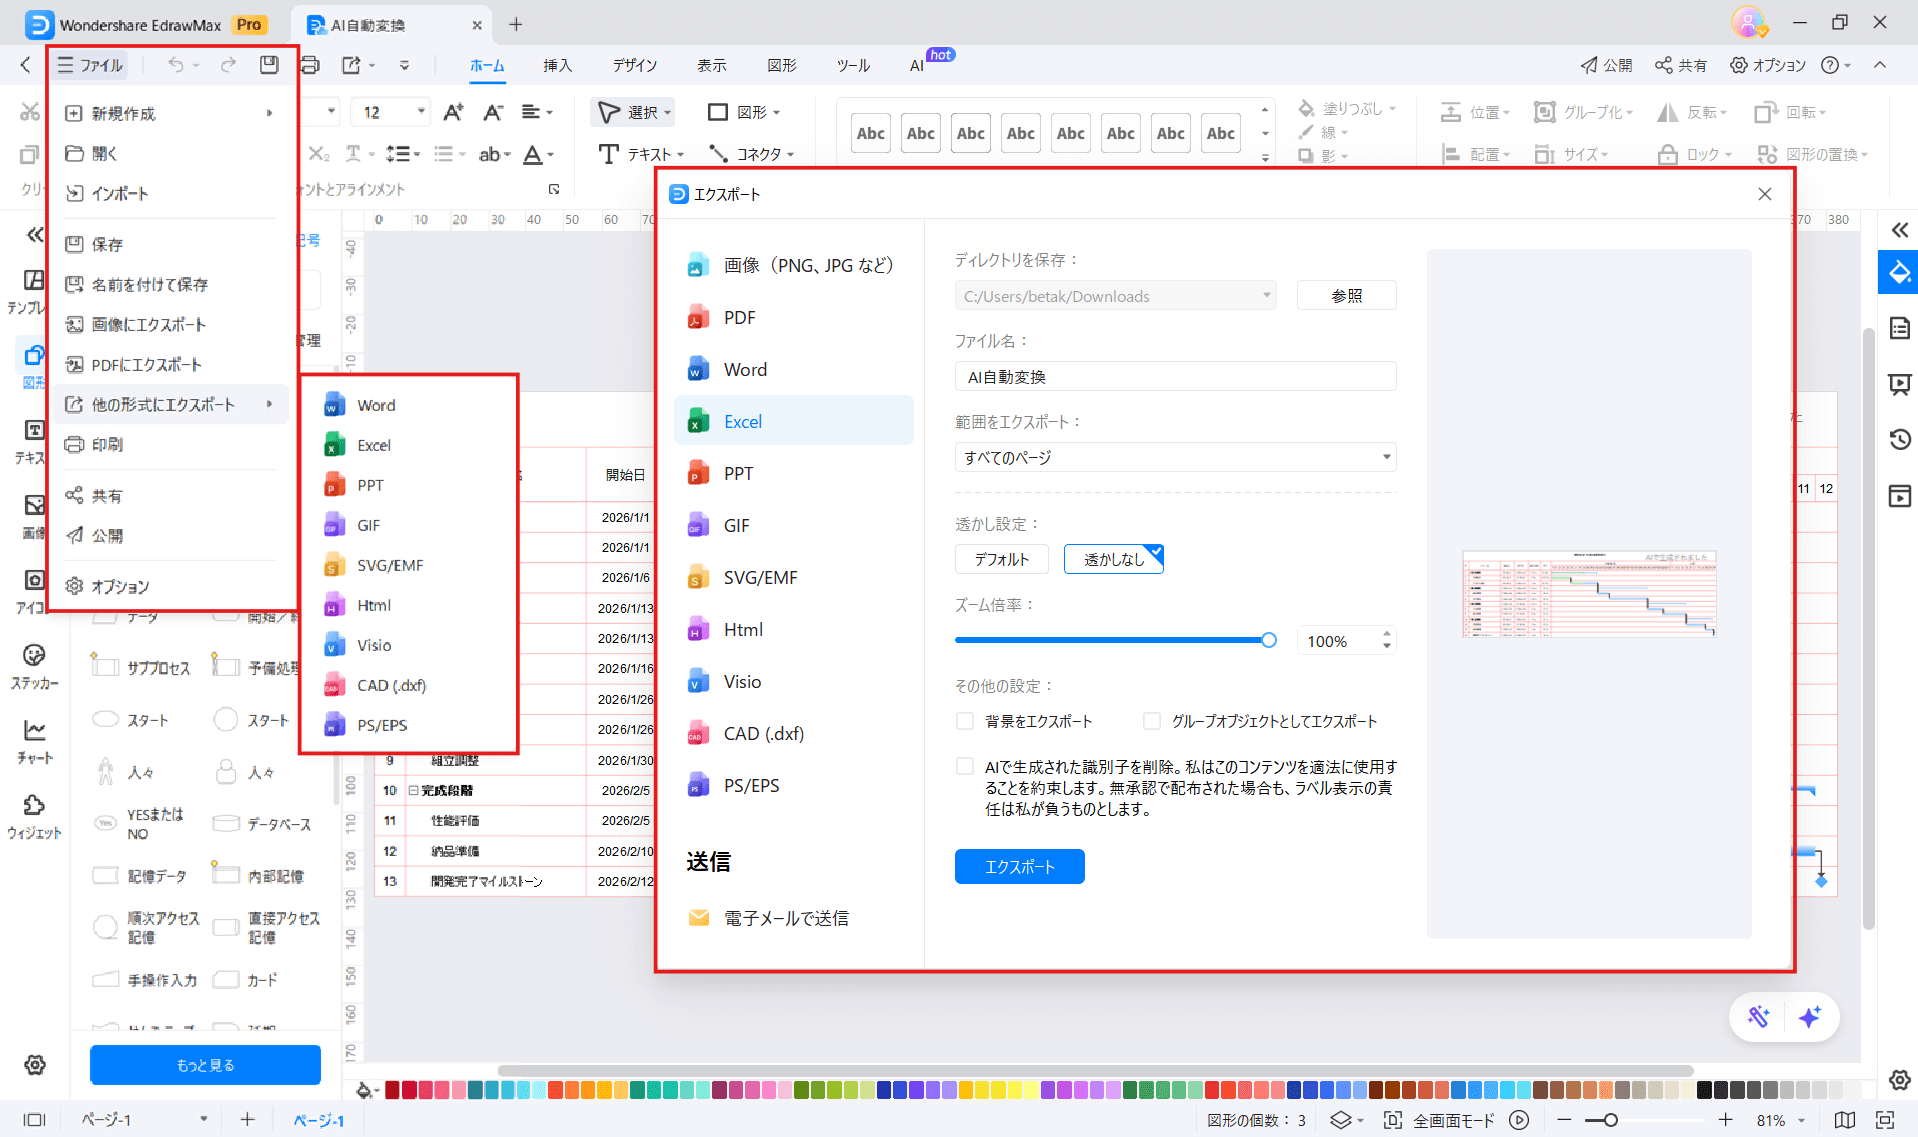Viewport: 1918px width, 1137px height.
Task: Click the エクスポート button to export
Action: coord(1019,866)
